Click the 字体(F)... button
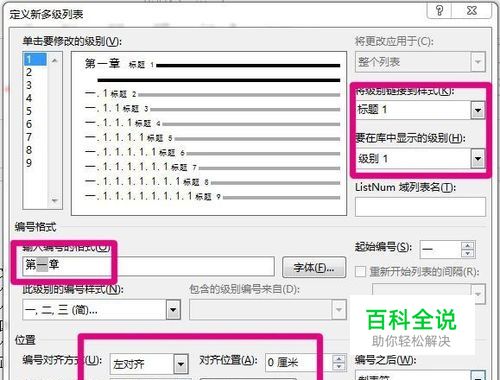 [314, 267]
